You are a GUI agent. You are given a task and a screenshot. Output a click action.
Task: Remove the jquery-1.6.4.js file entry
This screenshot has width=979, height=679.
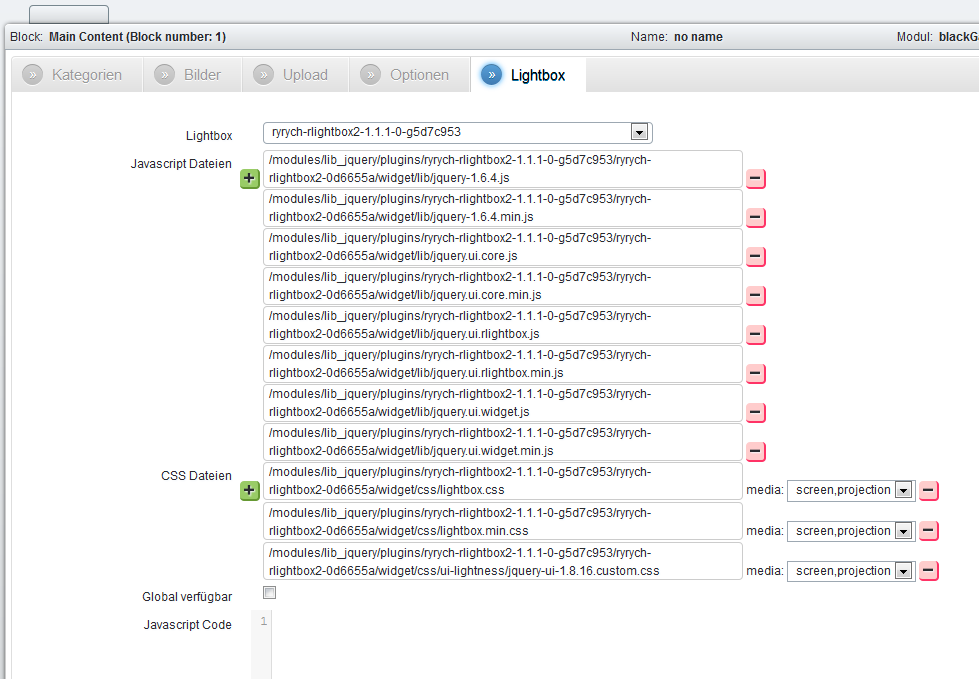coord(756,179)
